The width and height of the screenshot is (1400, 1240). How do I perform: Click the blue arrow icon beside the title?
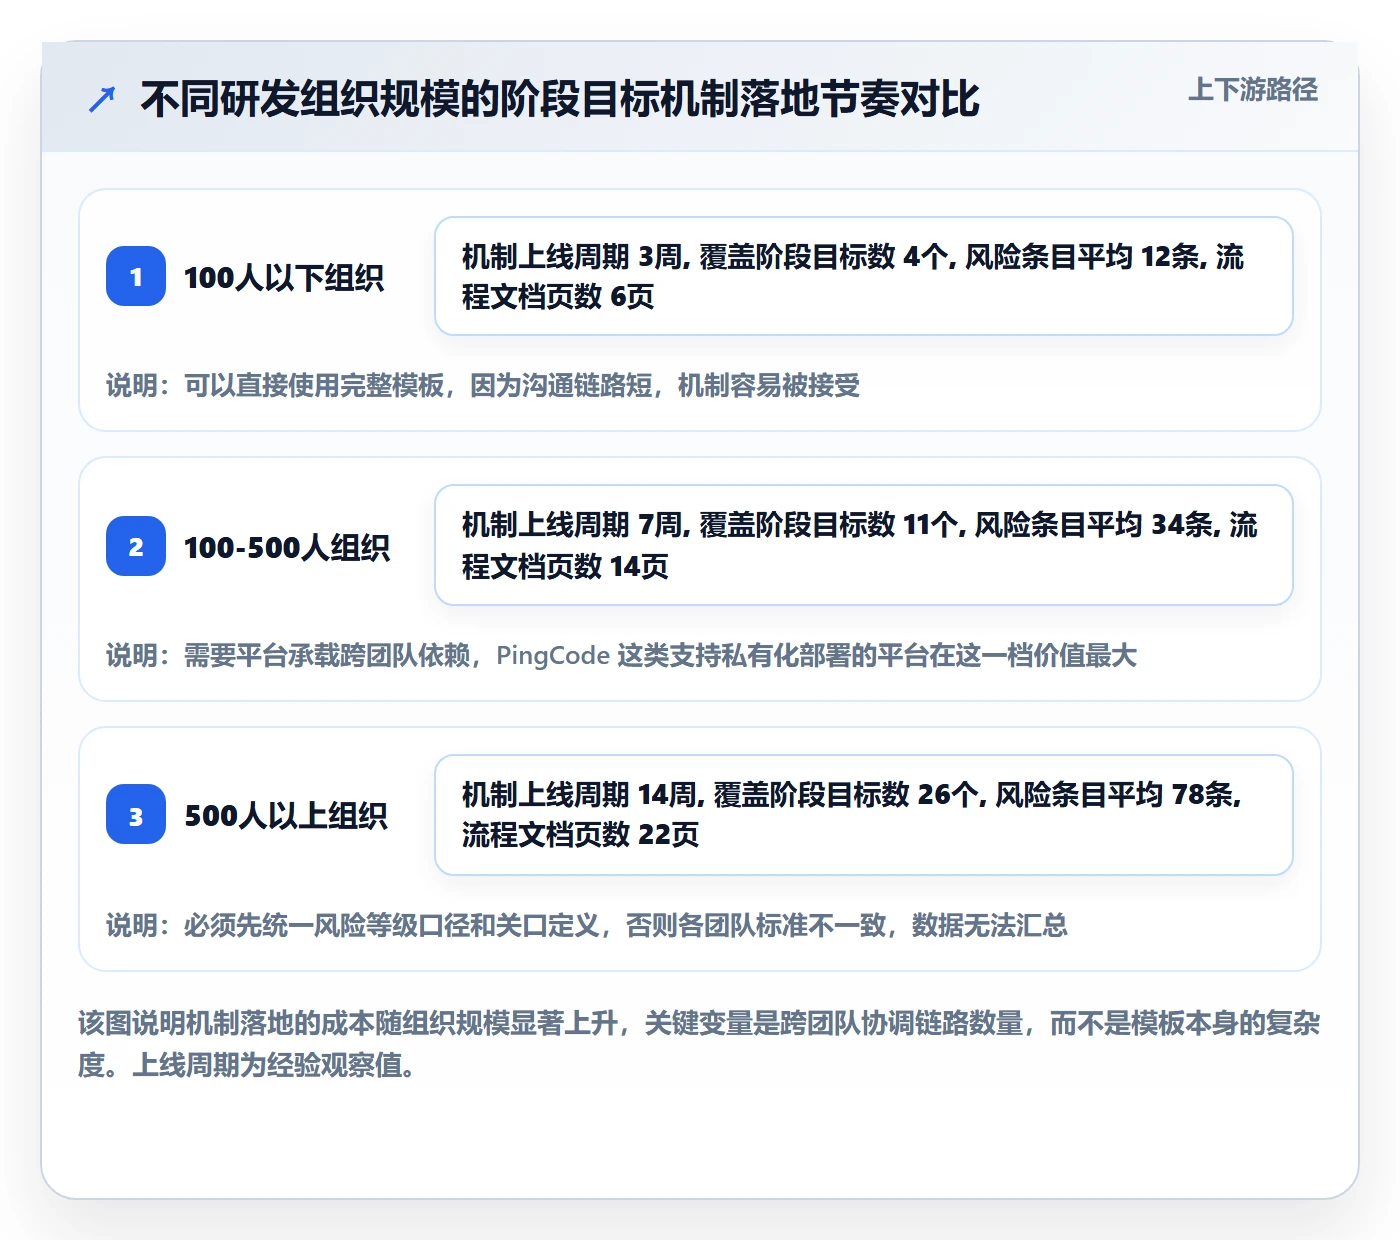[x=102, y=99]
